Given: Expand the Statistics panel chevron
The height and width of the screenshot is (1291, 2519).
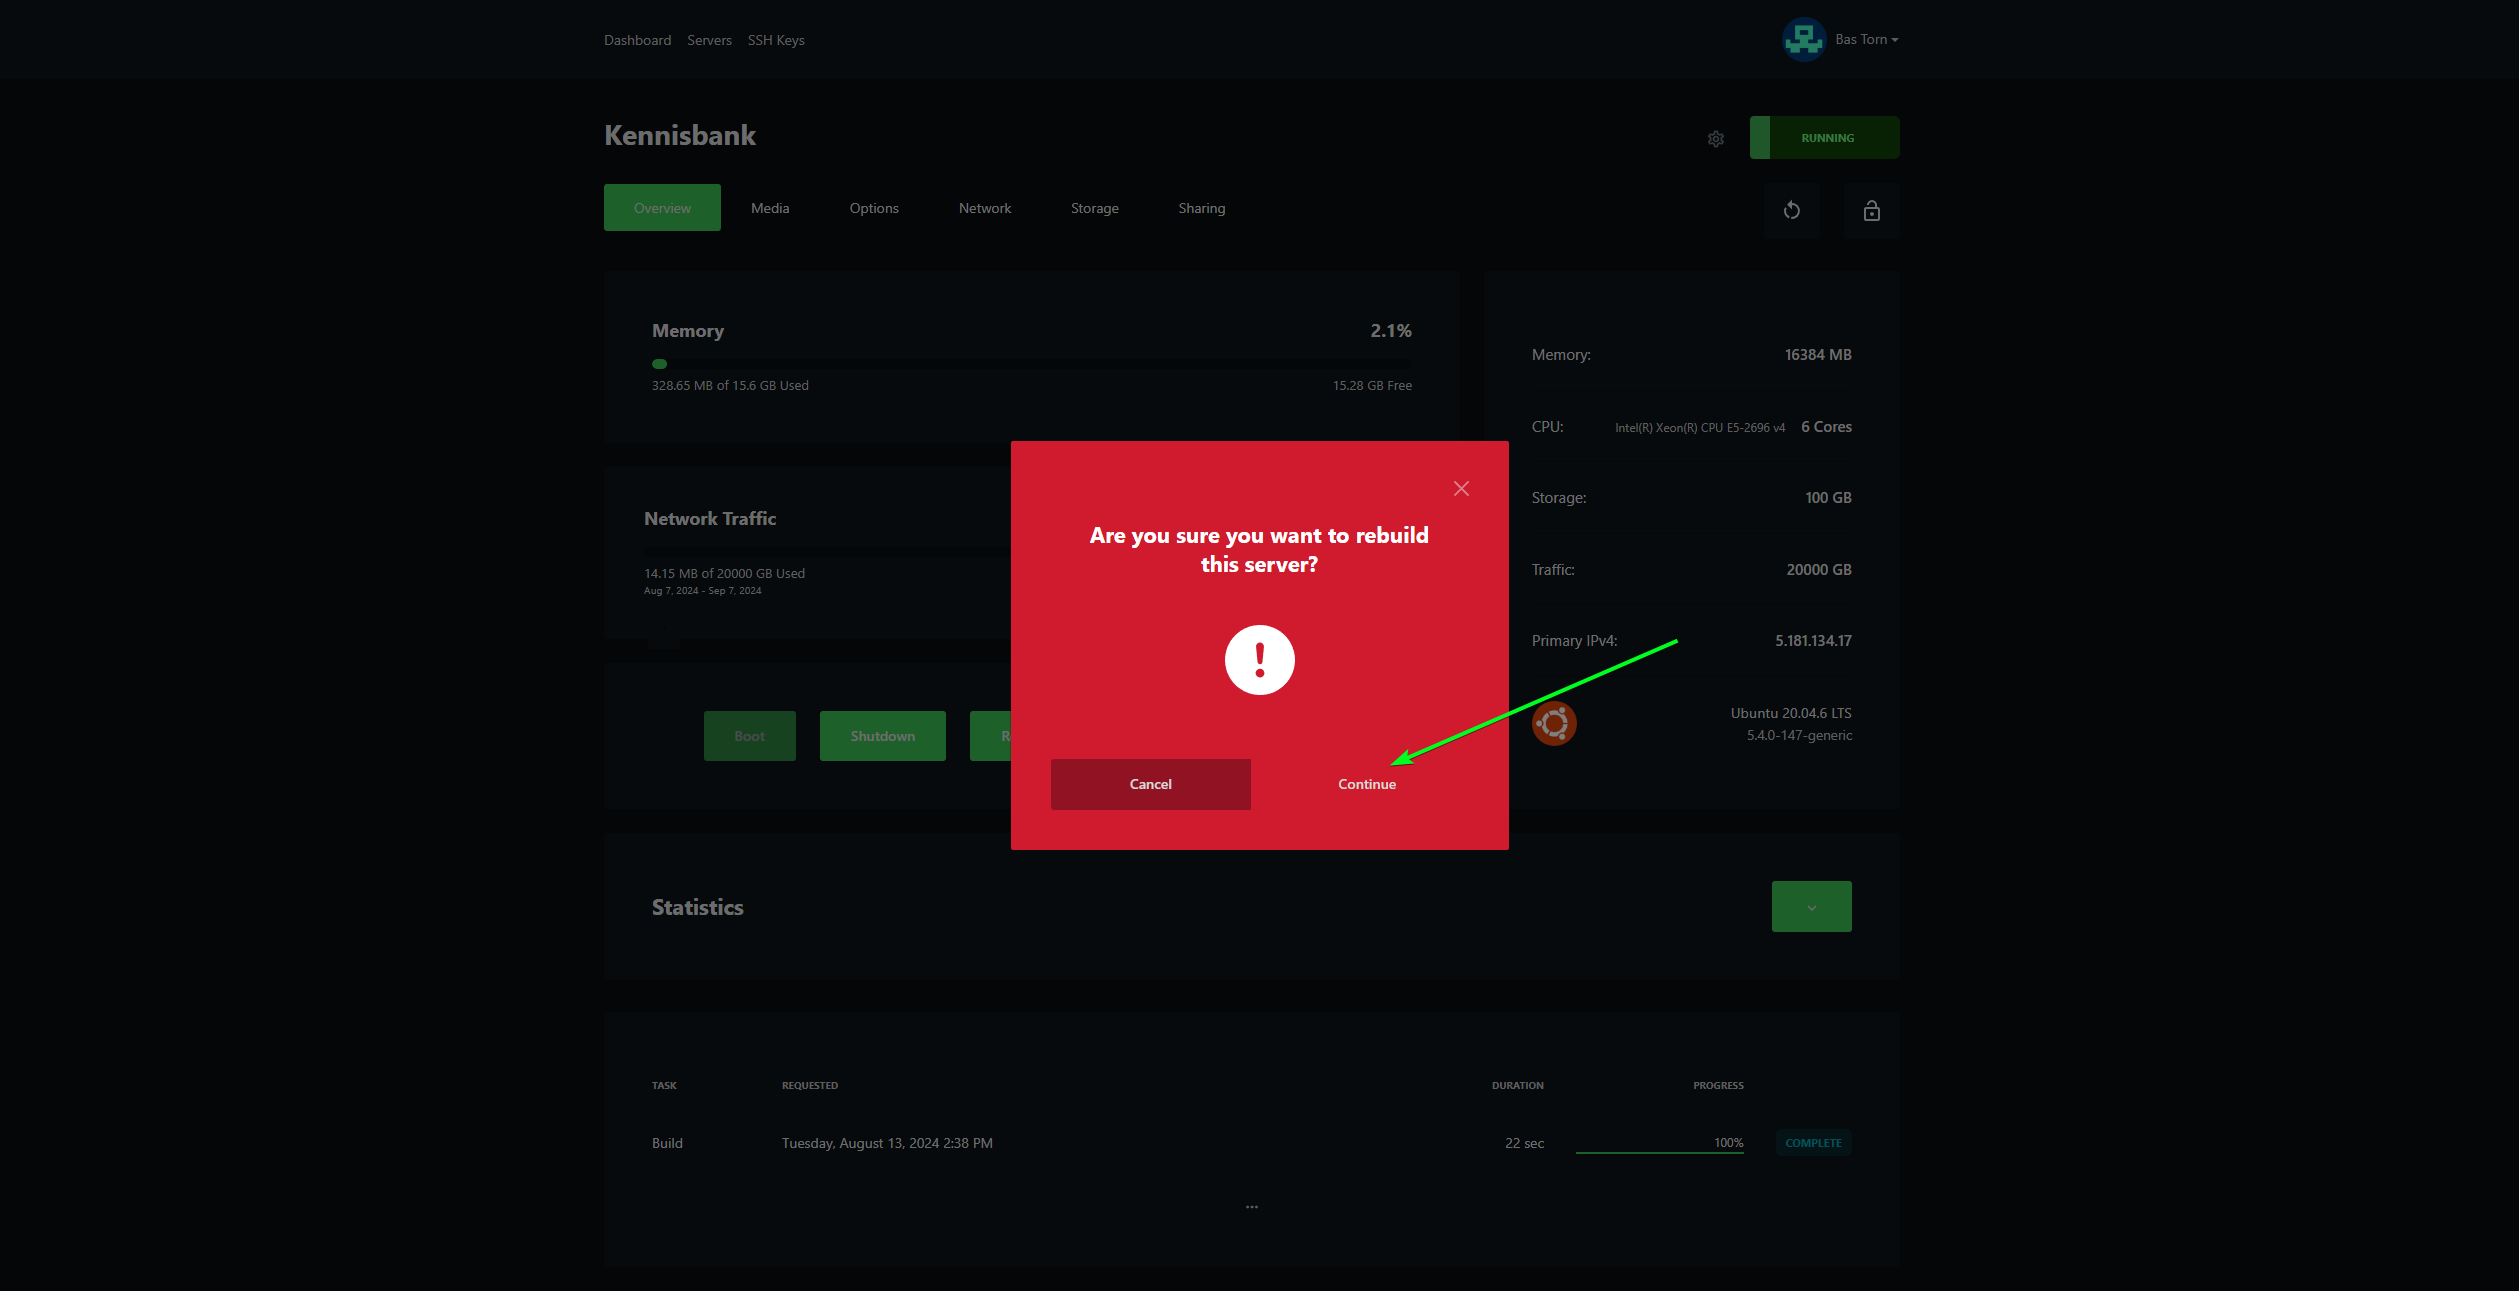Looking at the screenshot, I should tap(1811, 907).
